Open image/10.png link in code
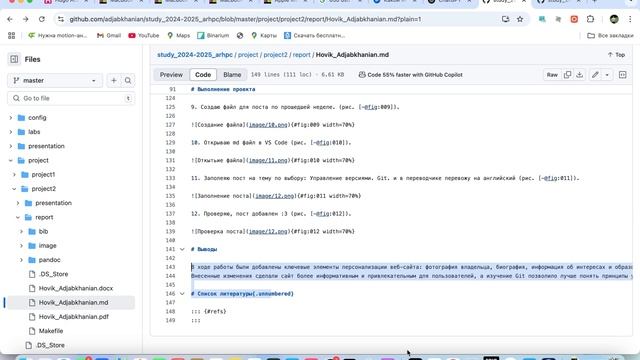640x360 pixels. pos(268,125)
